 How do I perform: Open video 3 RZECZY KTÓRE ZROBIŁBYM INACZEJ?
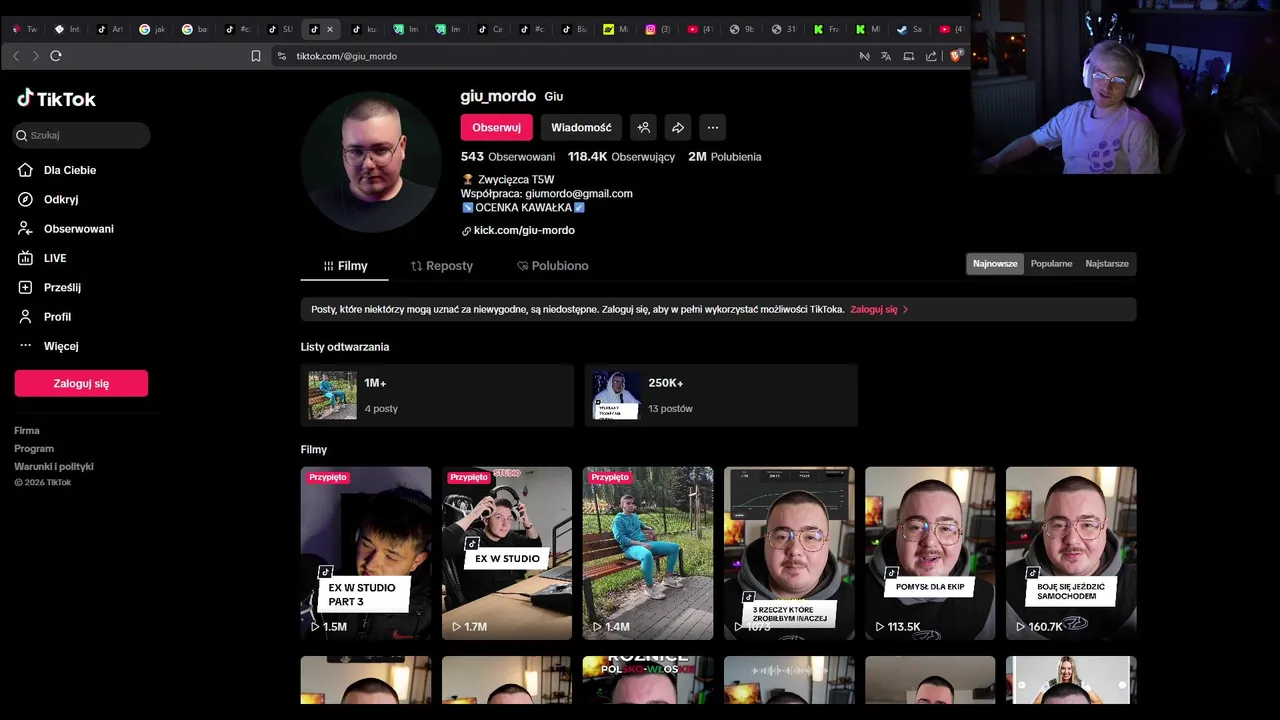pos(789,553)
